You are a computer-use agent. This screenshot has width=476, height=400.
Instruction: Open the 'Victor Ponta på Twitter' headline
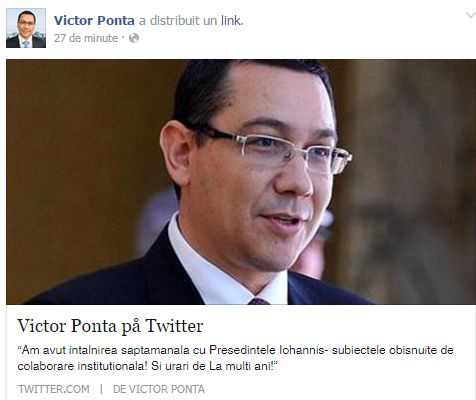[x=110, y=326]
